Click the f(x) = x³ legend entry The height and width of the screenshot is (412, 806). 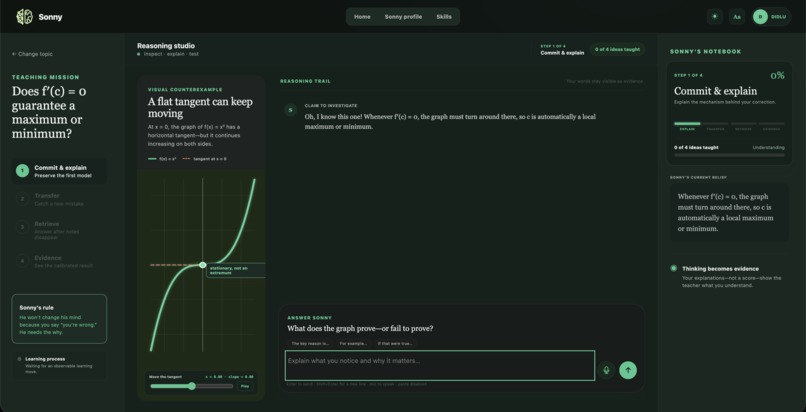(162, 159)
